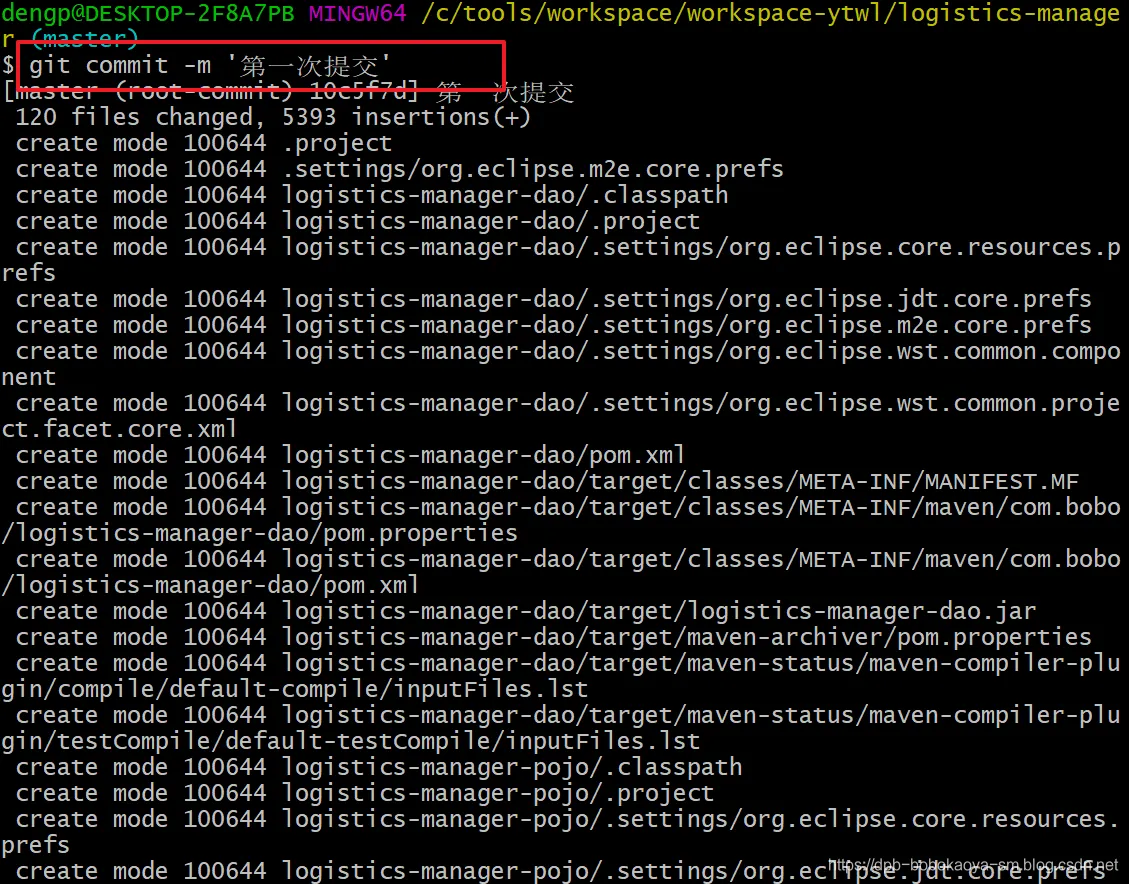The height and width of the screenshot is (884, 1129).
Task: Click the user host text dengp@DESKTOP-2F8A7PB
Action: tap(148, 13)
